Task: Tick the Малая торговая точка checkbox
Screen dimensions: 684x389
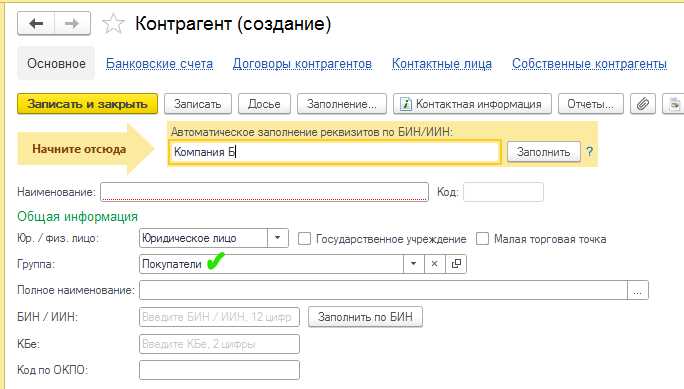Action: pos(482,239)
